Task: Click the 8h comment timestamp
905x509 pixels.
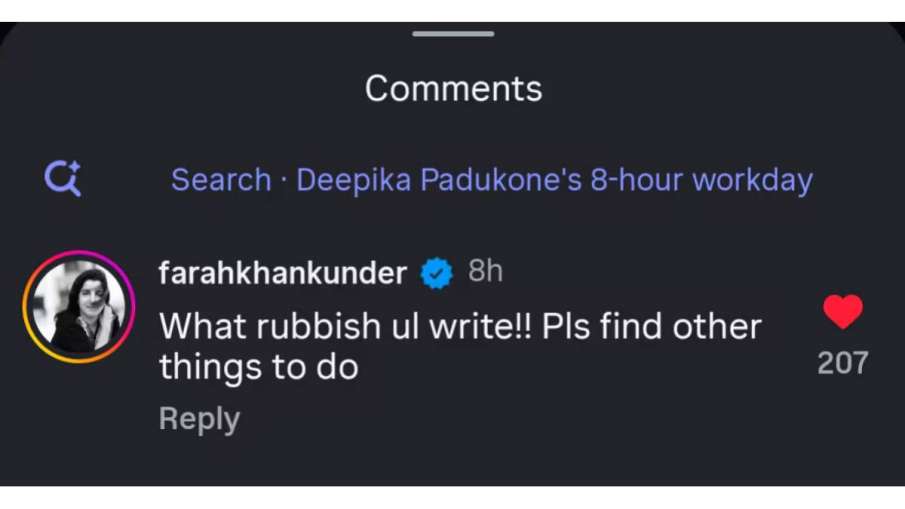Action: click(x=485, y=272)
